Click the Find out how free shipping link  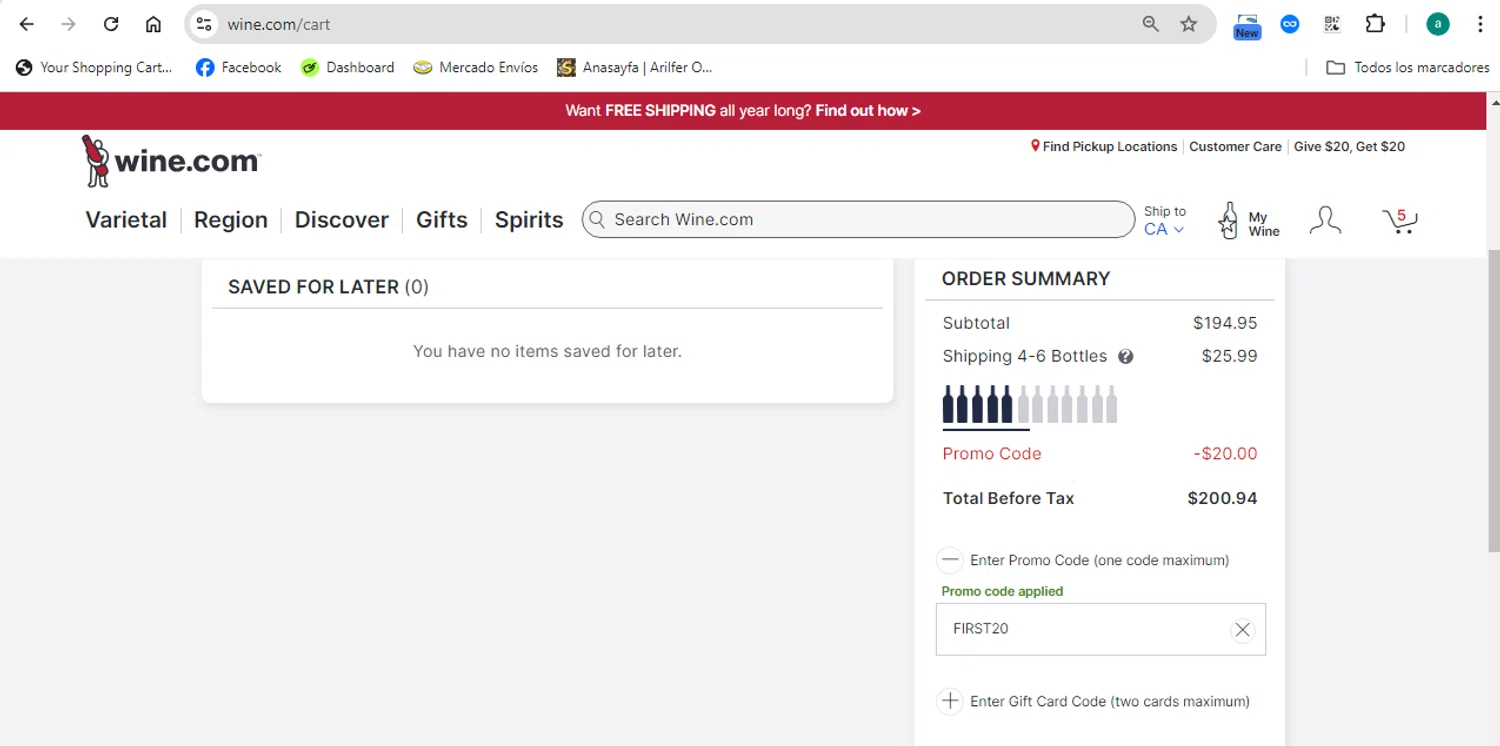click(x=867, y=111)
